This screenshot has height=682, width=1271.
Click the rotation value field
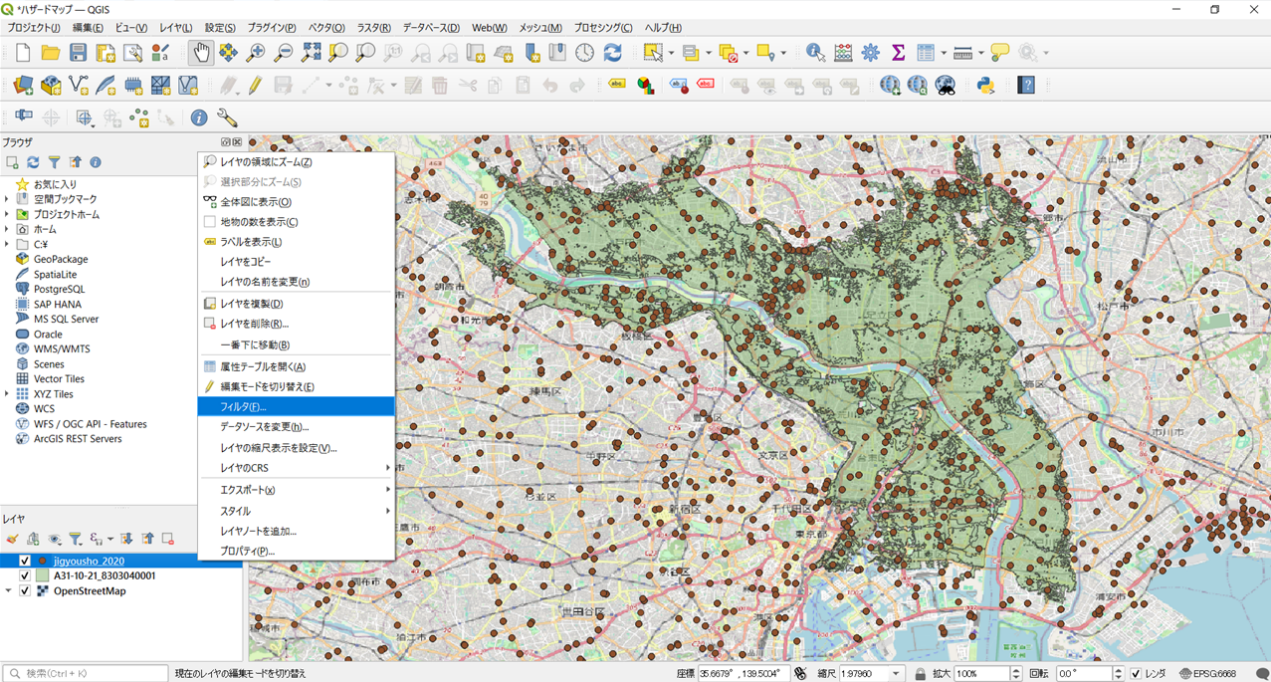pos(1082,674)
